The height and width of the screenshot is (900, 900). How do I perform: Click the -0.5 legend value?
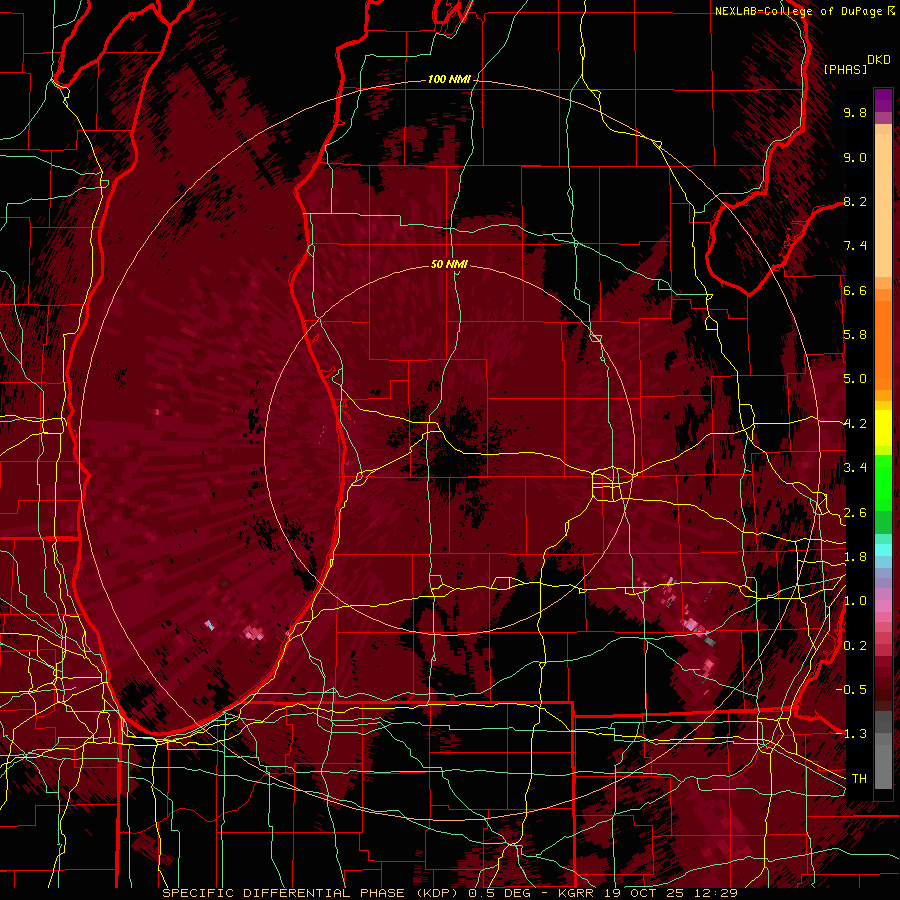coord(852,690)
